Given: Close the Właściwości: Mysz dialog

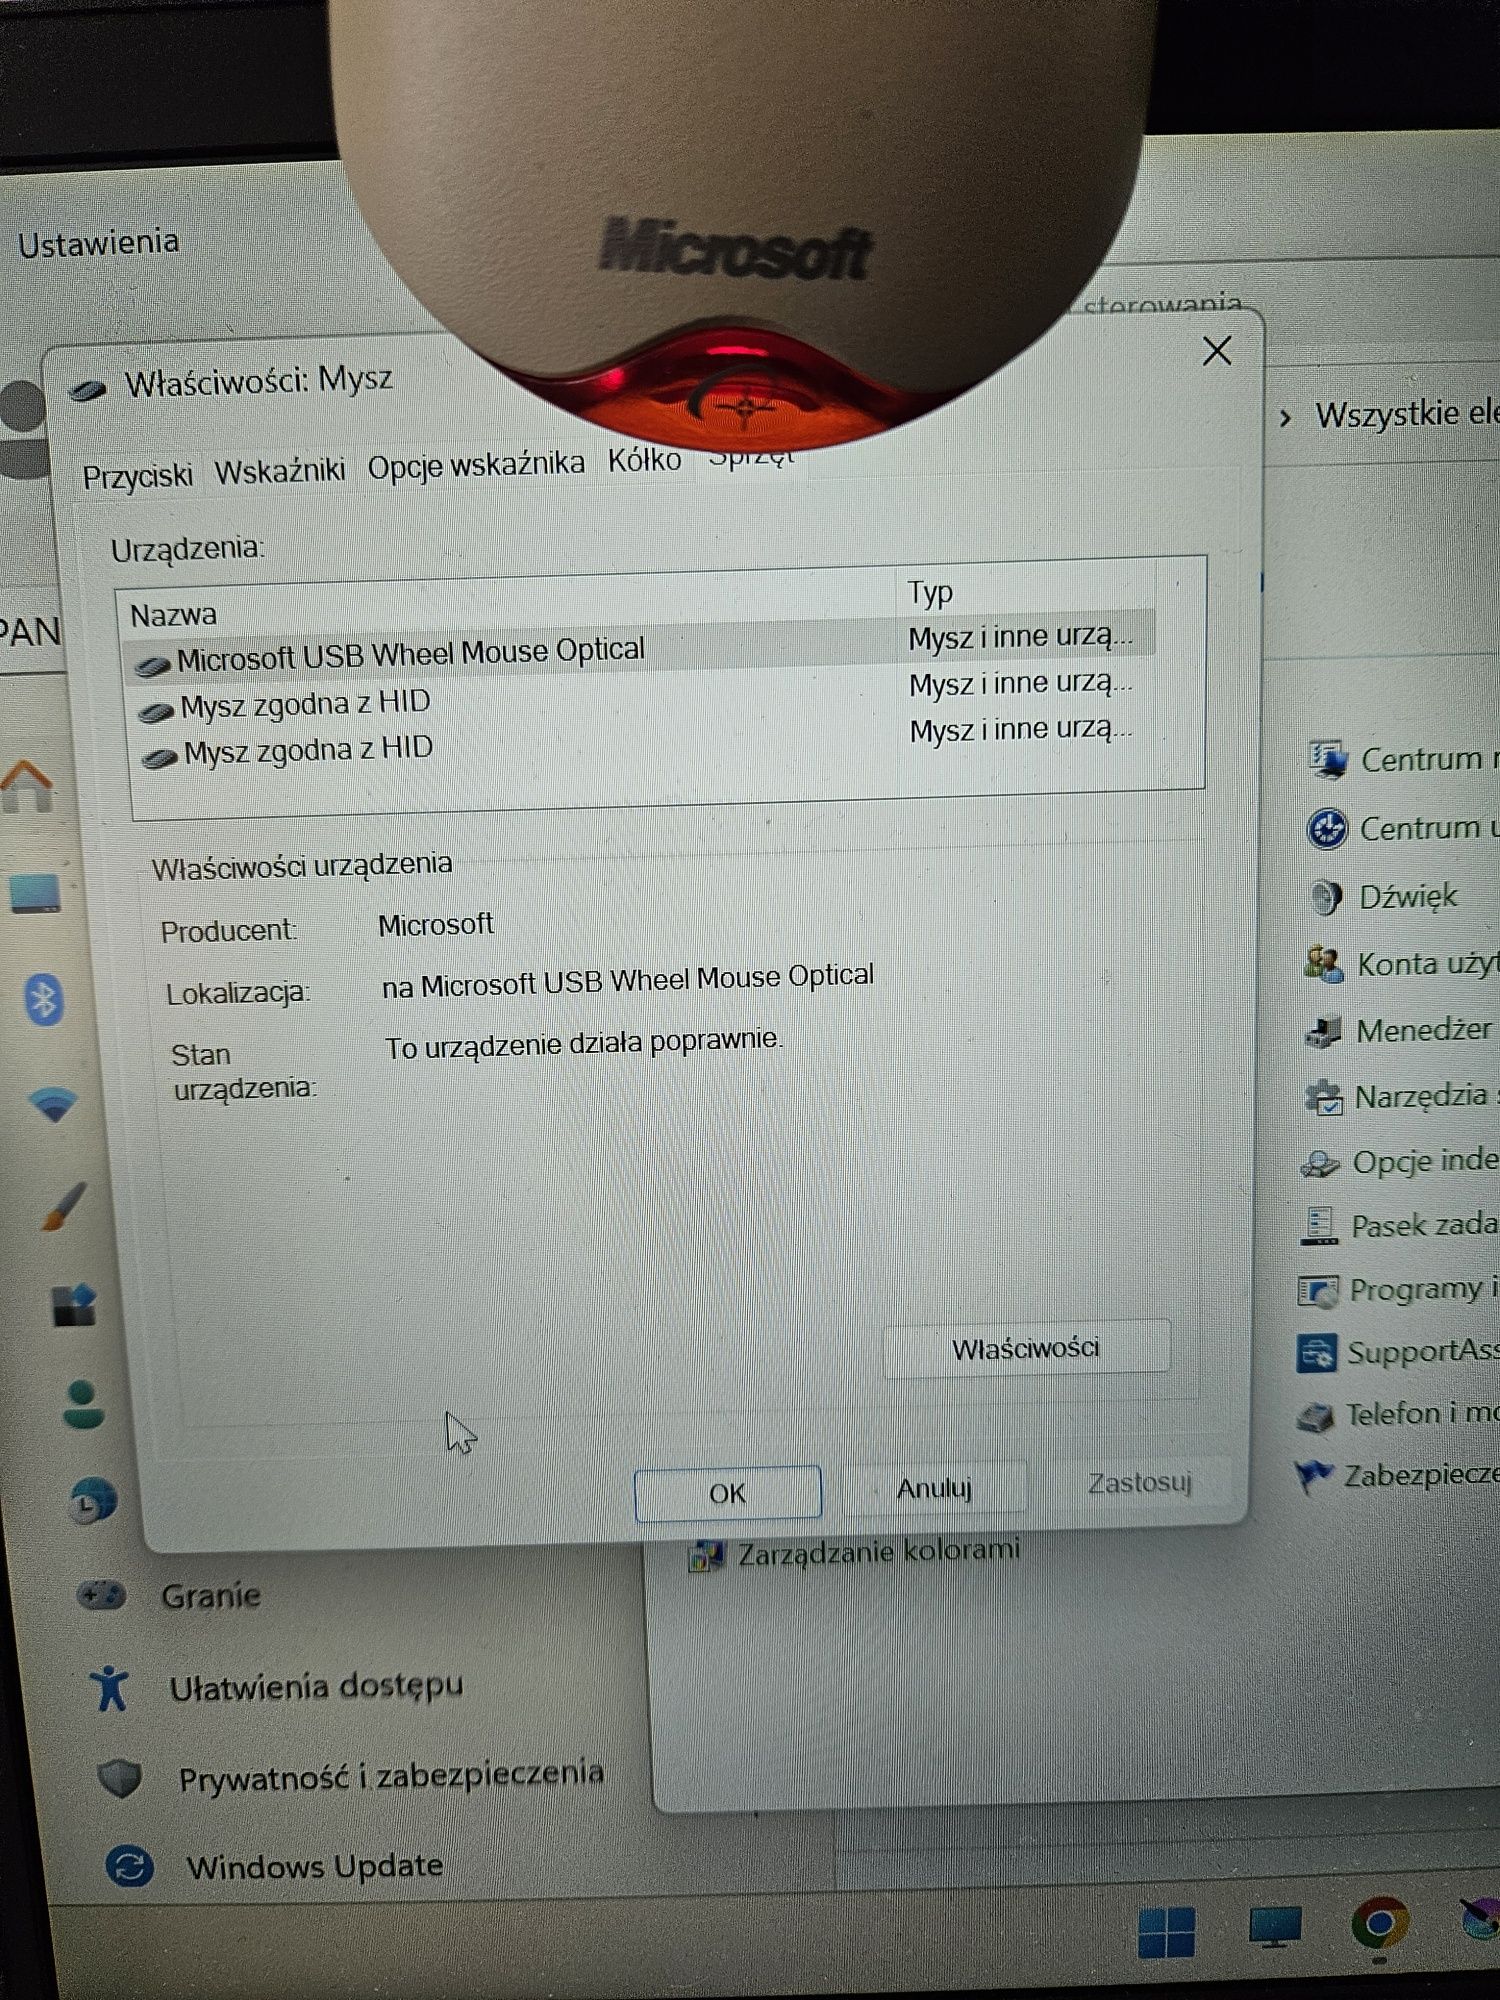Looking at the screenshot, I should [1217, 351].
